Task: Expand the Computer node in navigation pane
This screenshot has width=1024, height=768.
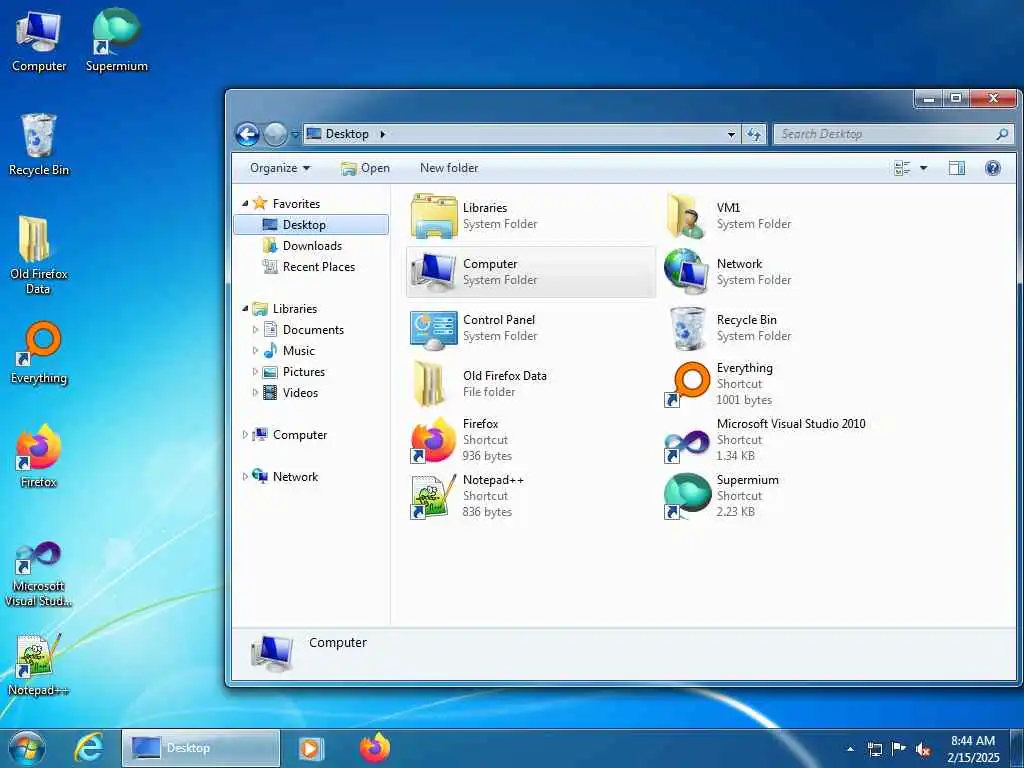Action: click(x=245, y=434)
